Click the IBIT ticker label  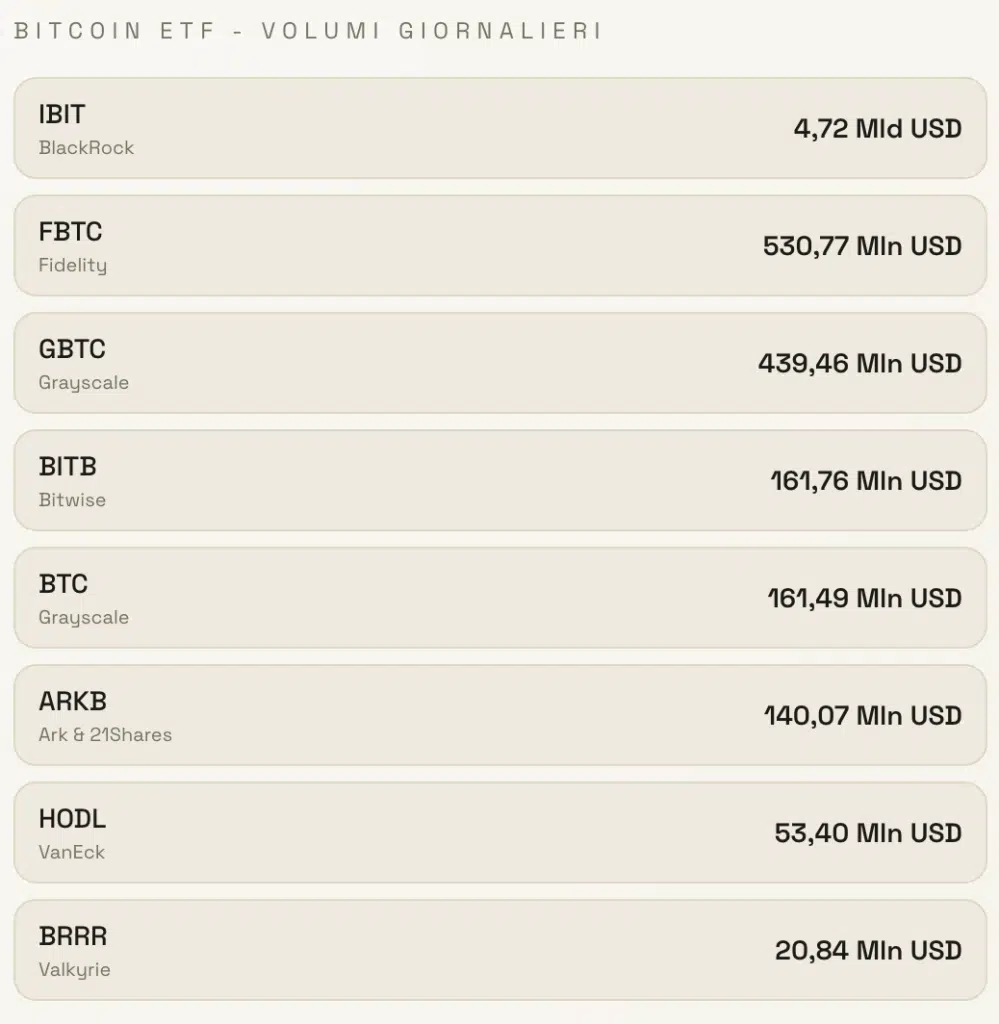tap(61, 114)
